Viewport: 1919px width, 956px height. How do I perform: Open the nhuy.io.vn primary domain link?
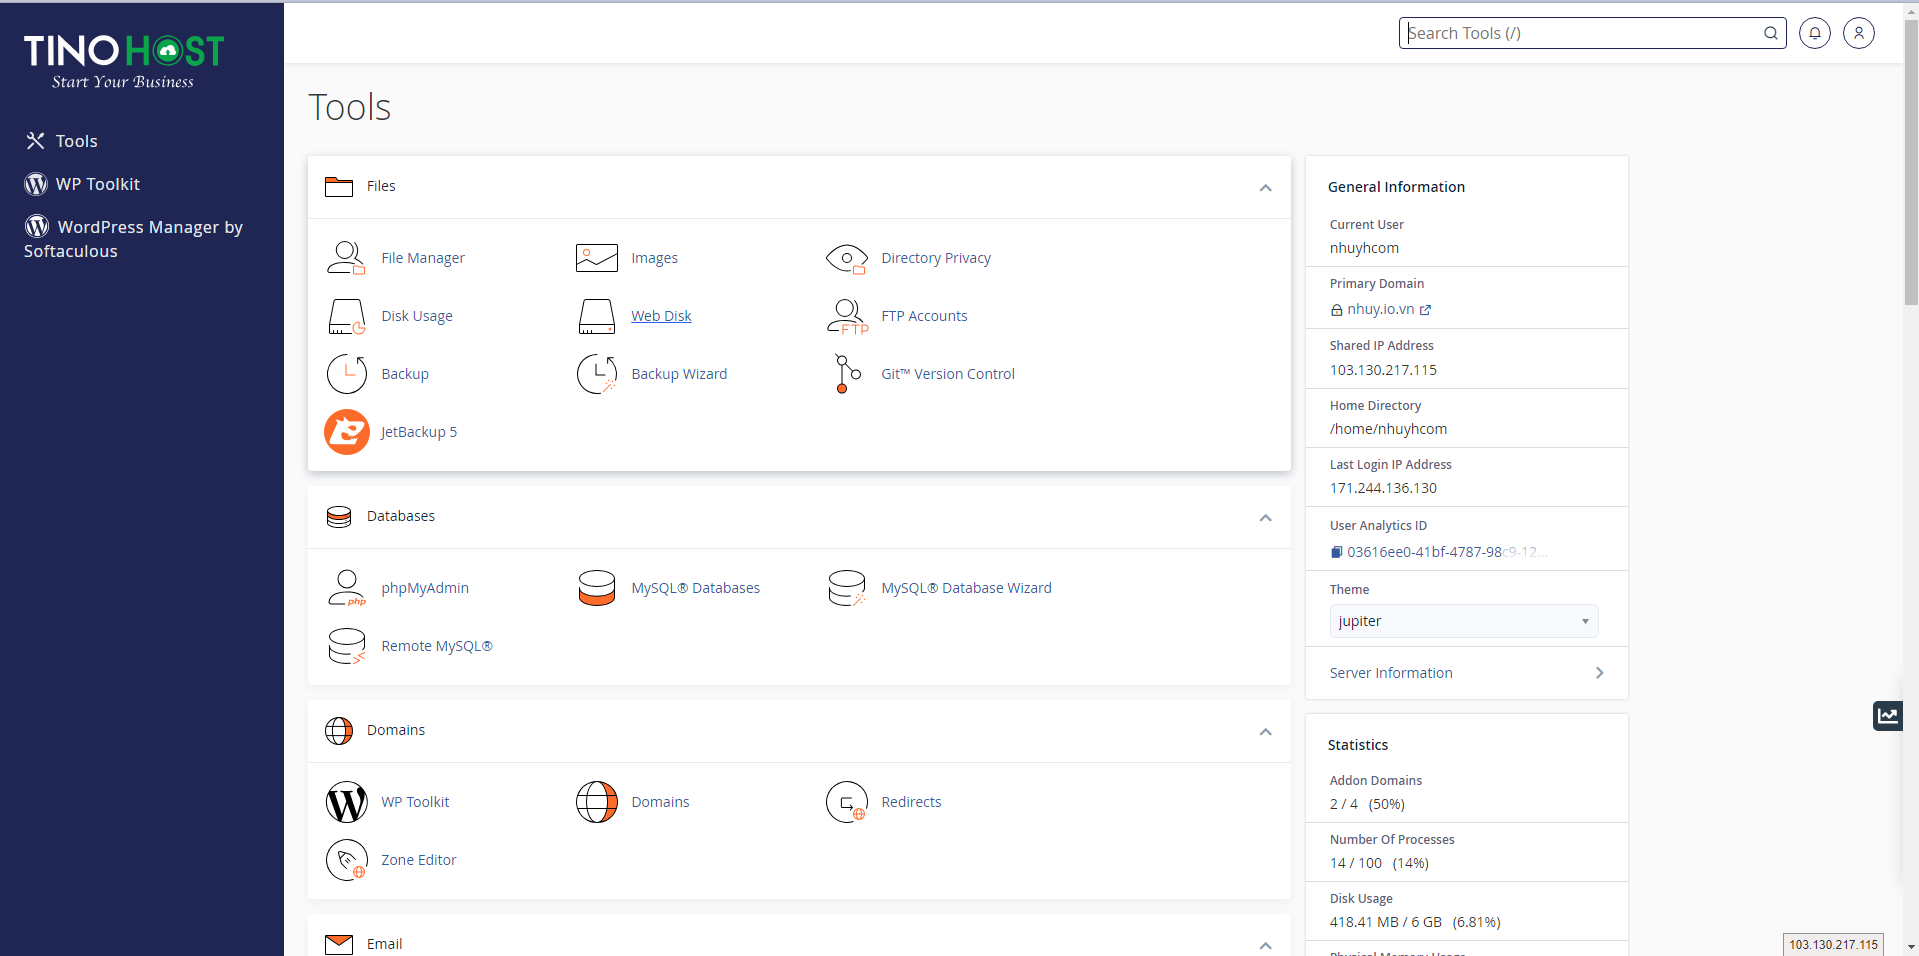click(1380, 309)
